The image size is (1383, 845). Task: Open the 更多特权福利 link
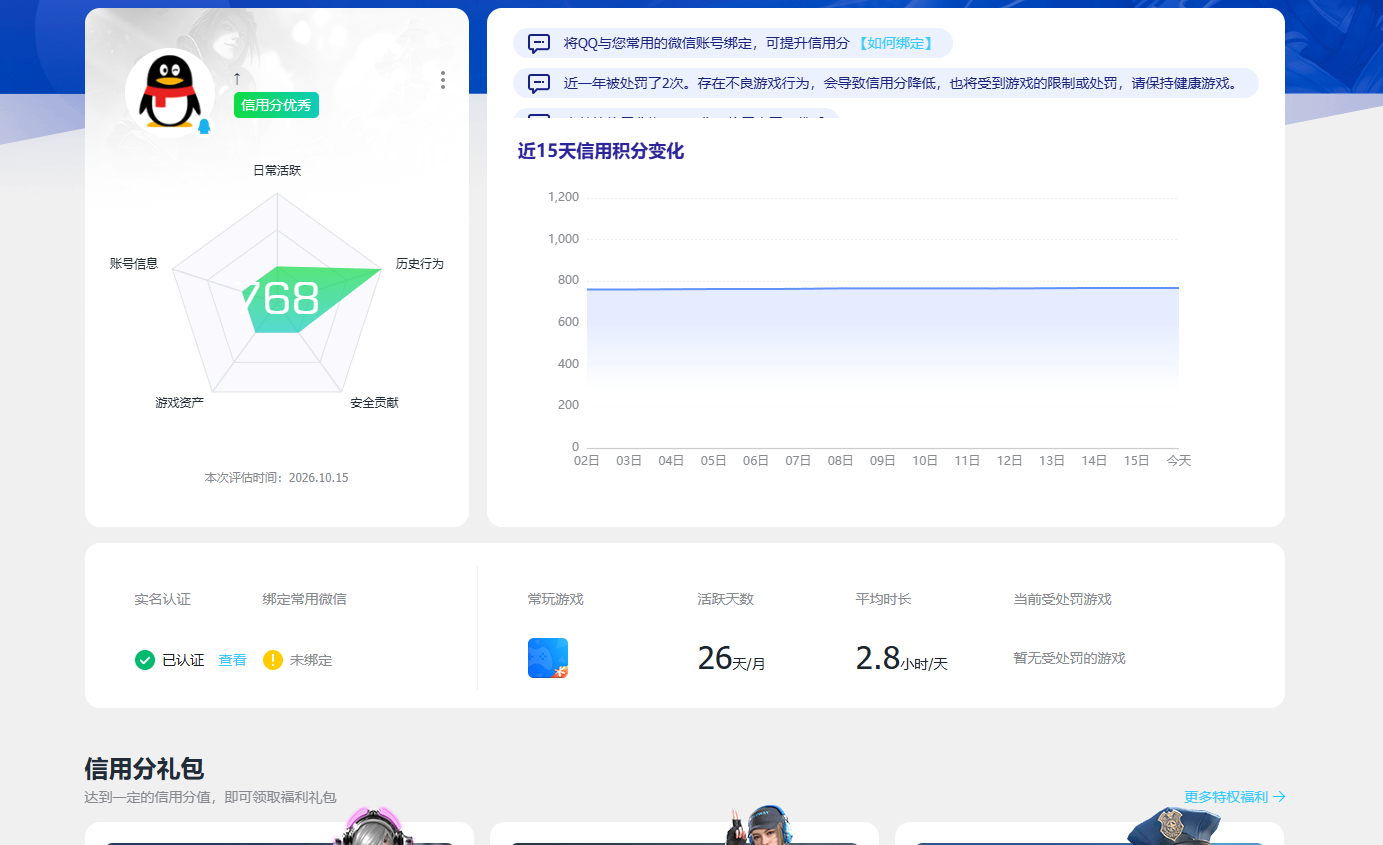(1226, 797)
